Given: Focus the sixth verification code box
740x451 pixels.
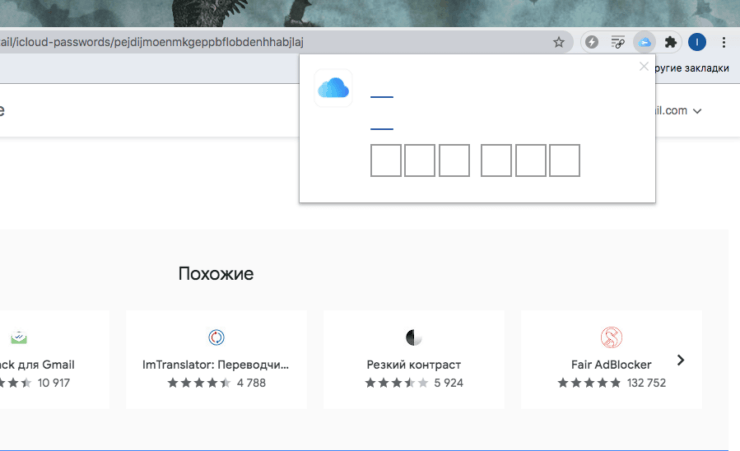Looking at the screenshot, I should click(x=564, y=160).
